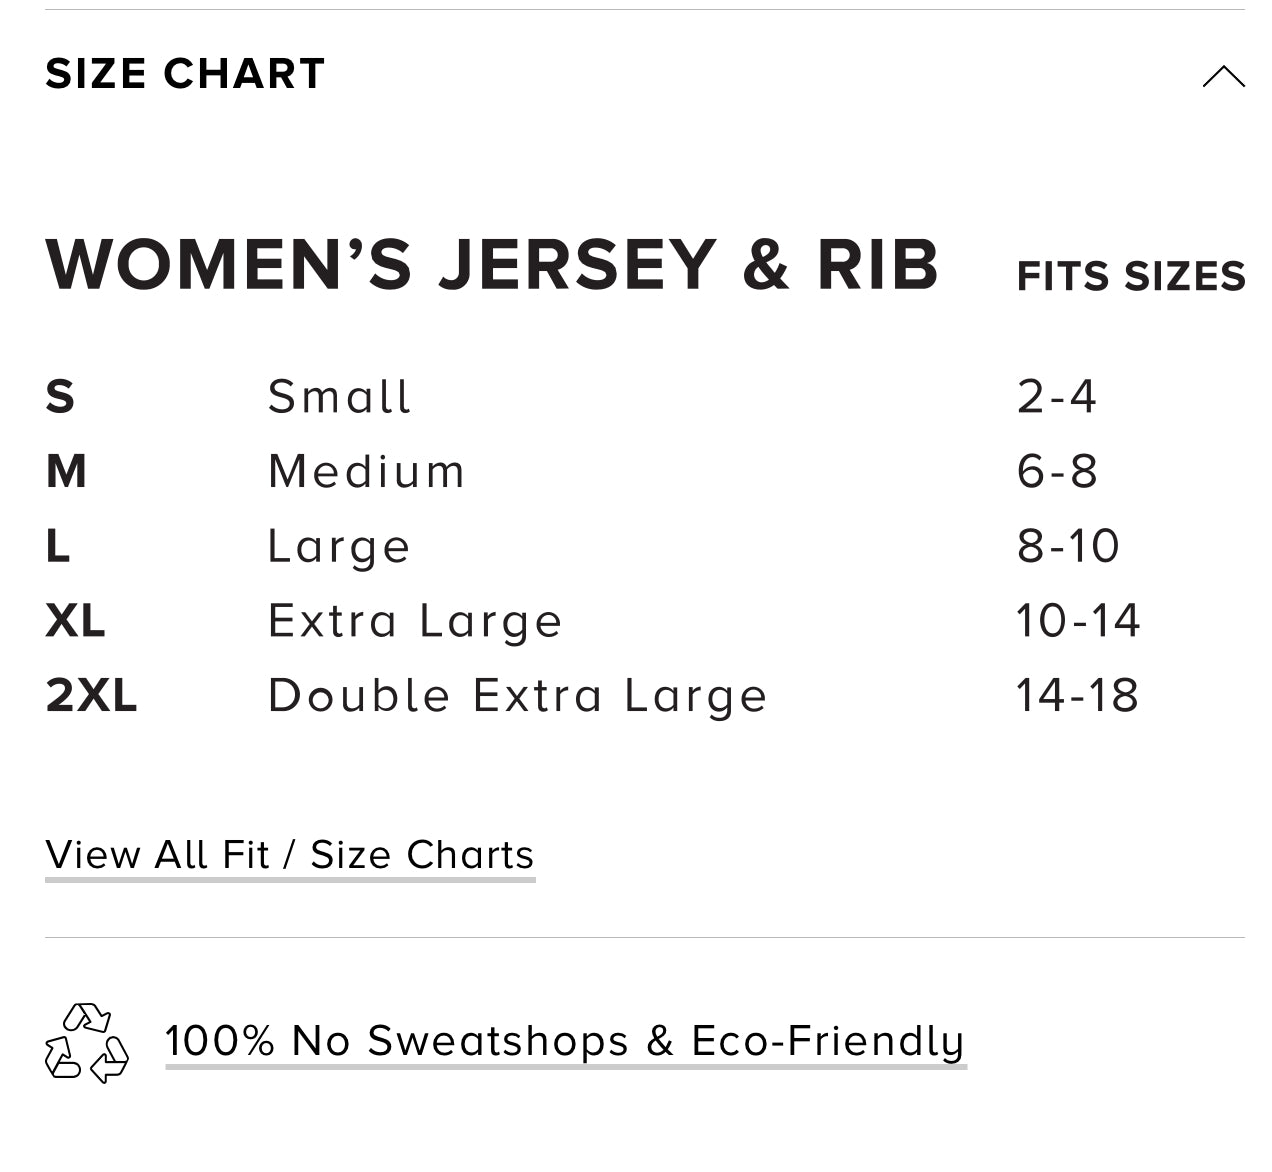Click the 10-14 fits sizes value
The image size is (1272, 1172).
pos(1078,621)
